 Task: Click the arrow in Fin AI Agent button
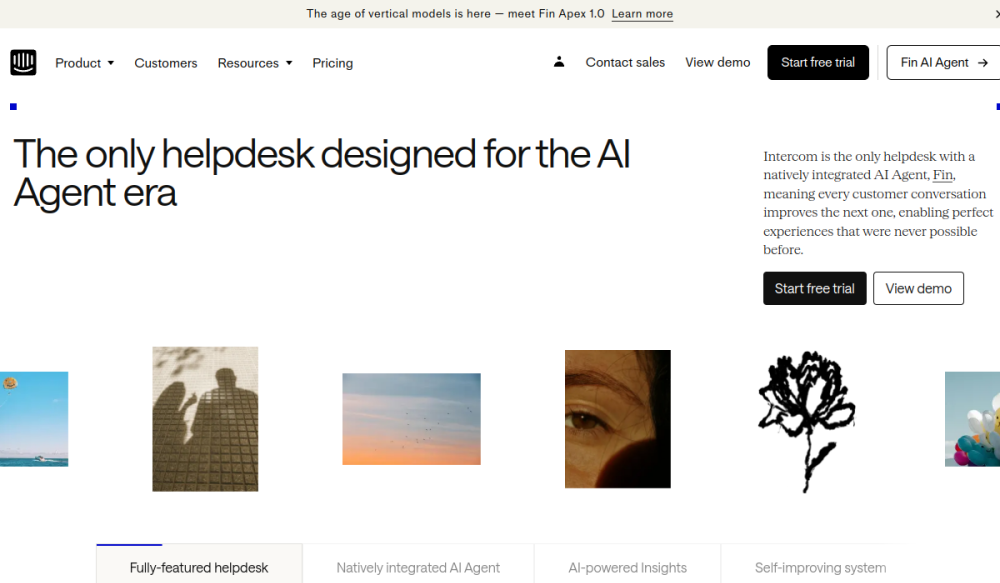pyautogui.click(x=983, y=62)
